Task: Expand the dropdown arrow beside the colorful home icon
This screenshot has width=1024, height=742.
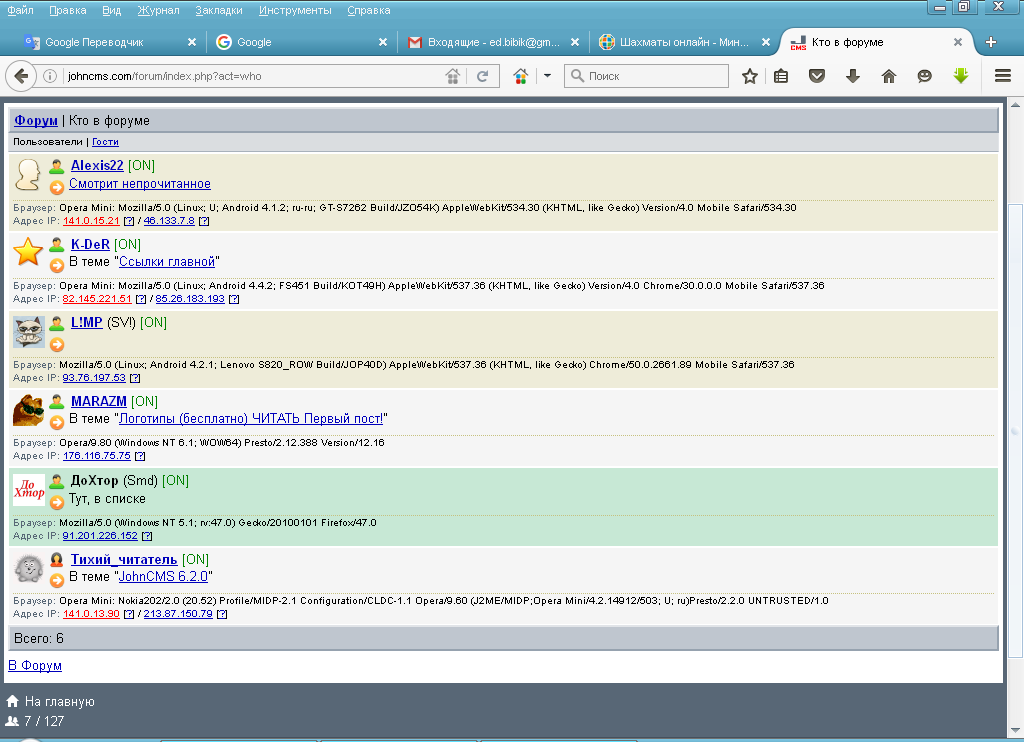Action: coord(547,76)
